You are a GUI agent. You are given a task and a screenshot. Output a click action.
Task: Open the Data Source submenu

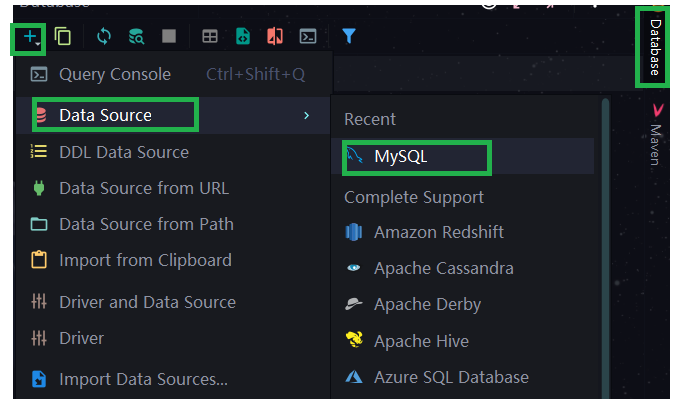point(173,115)
